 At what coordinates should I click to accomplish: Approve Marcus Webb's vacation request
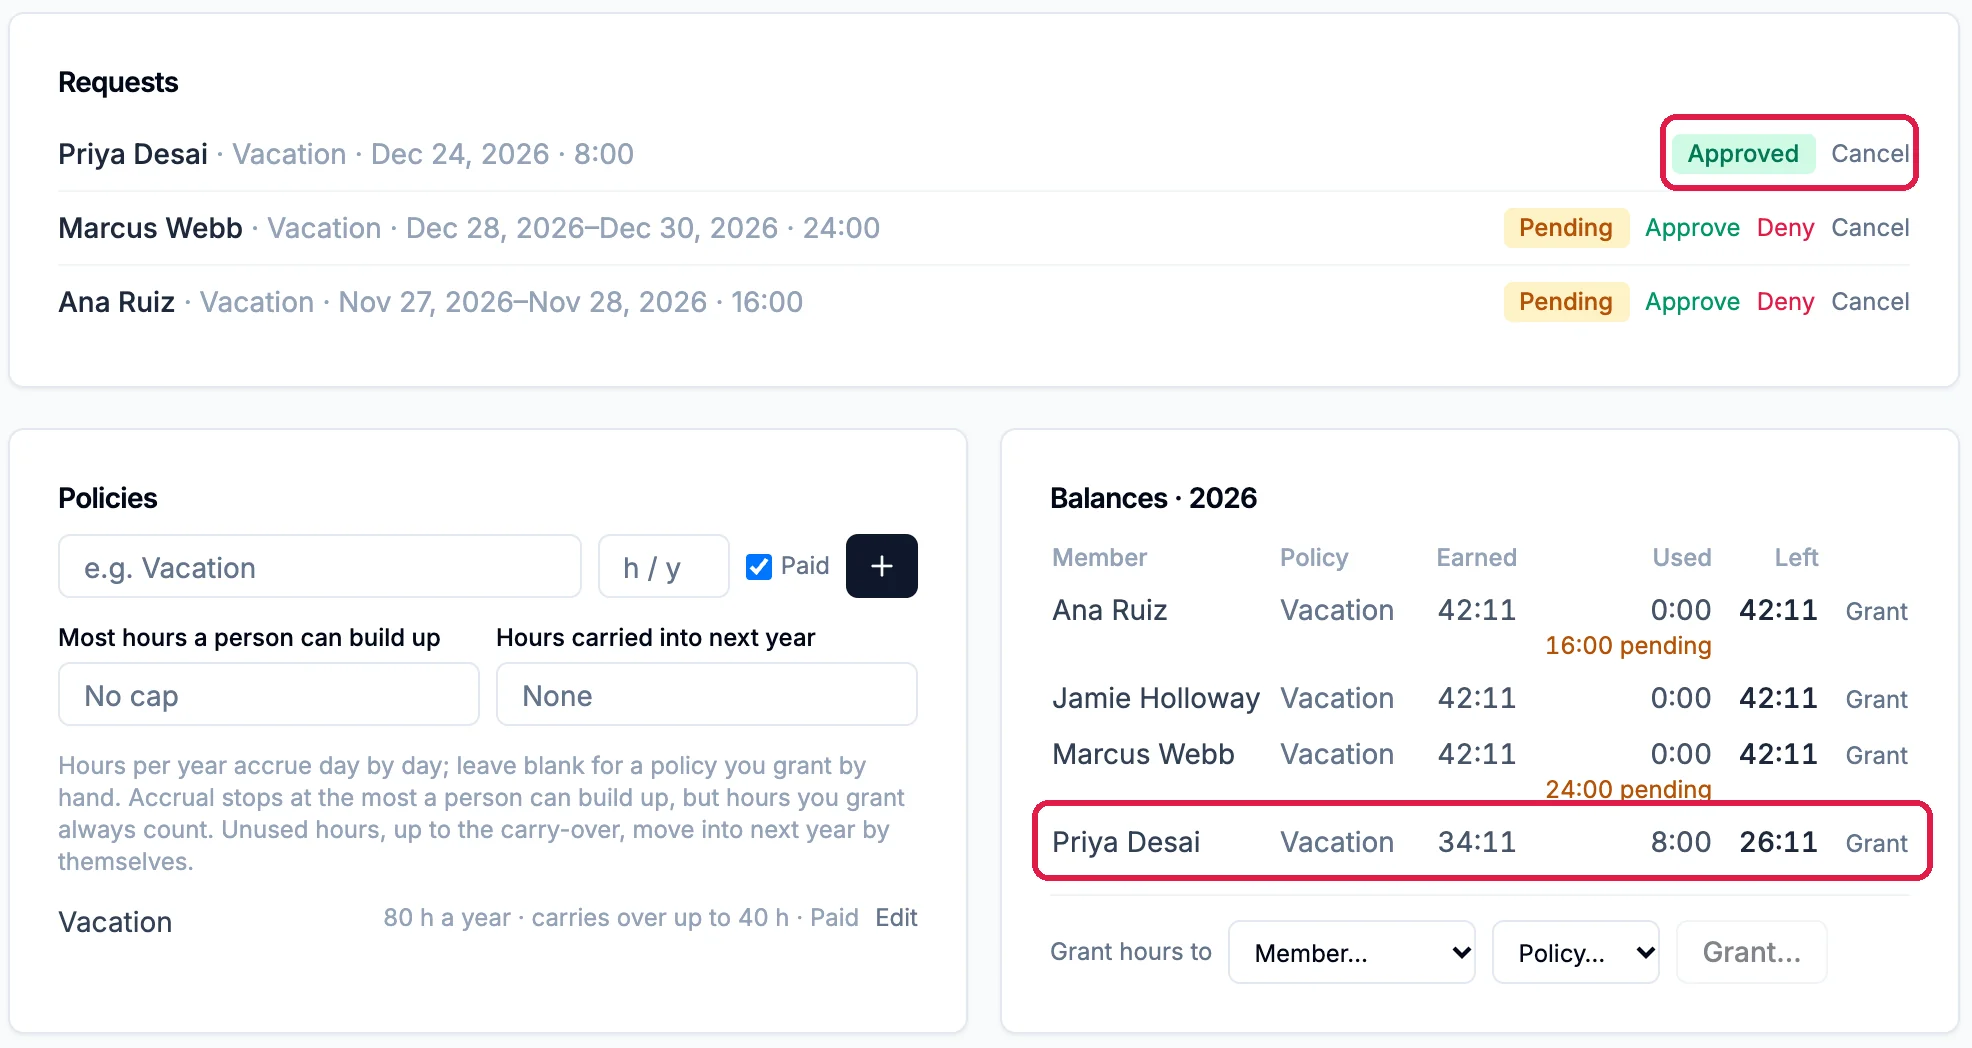click(x=1692, y=228)
